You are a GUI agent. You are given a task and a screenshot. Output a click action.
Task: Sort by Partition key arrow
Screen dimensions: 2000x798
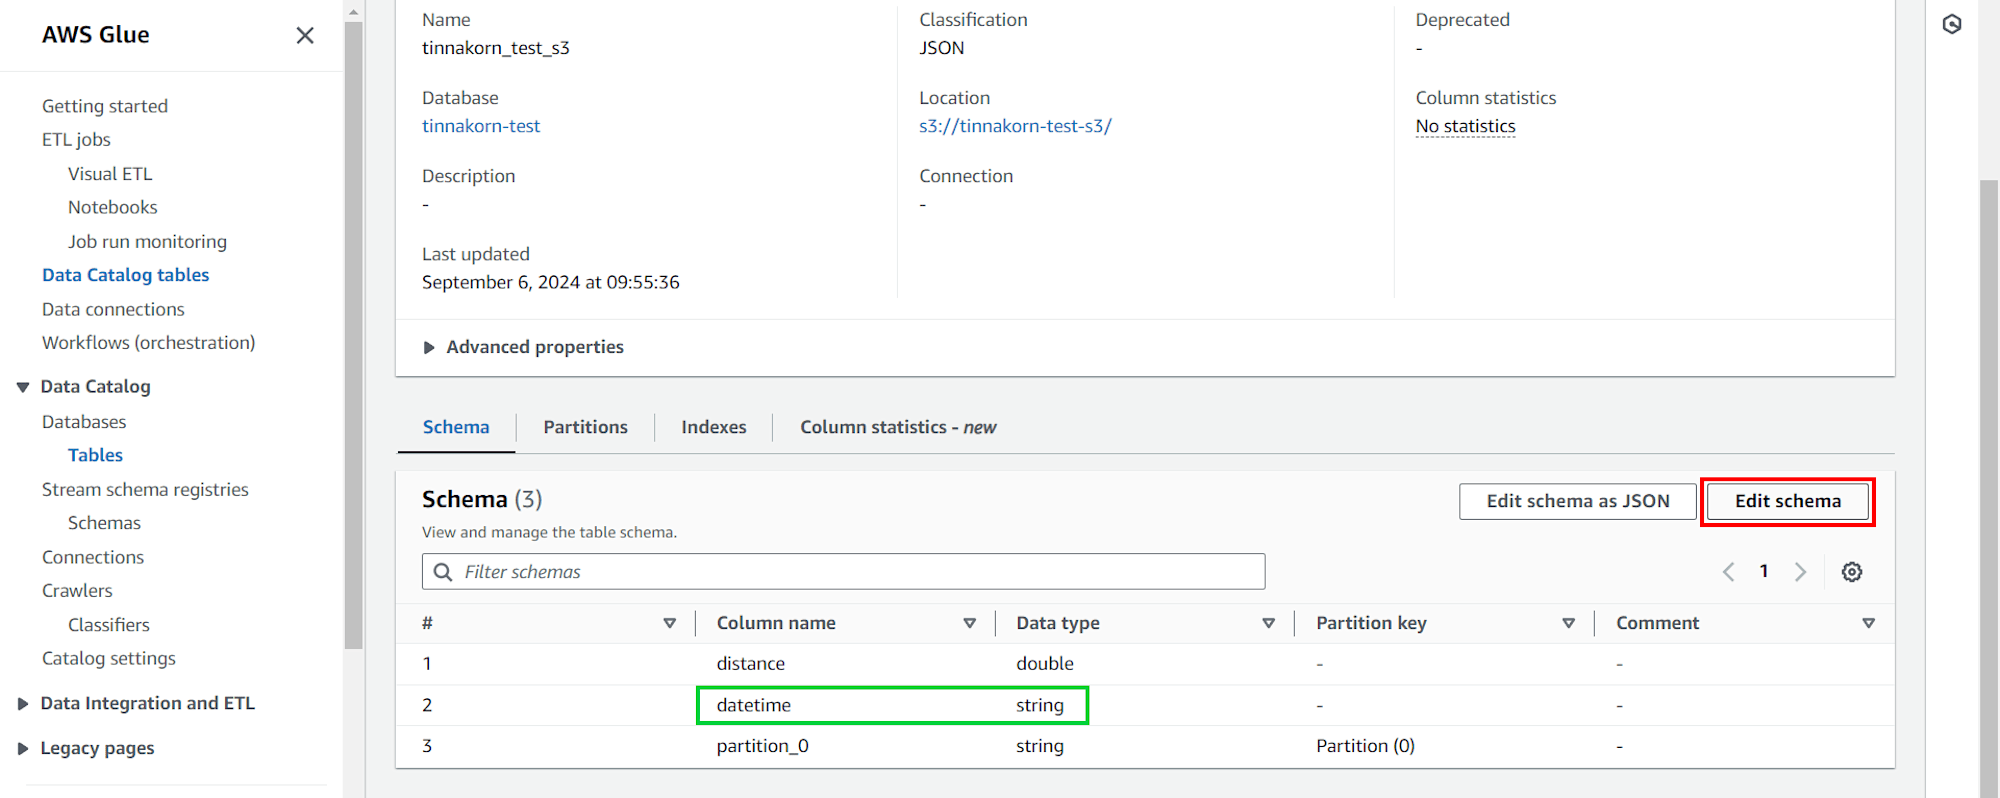click(1568, 623)
